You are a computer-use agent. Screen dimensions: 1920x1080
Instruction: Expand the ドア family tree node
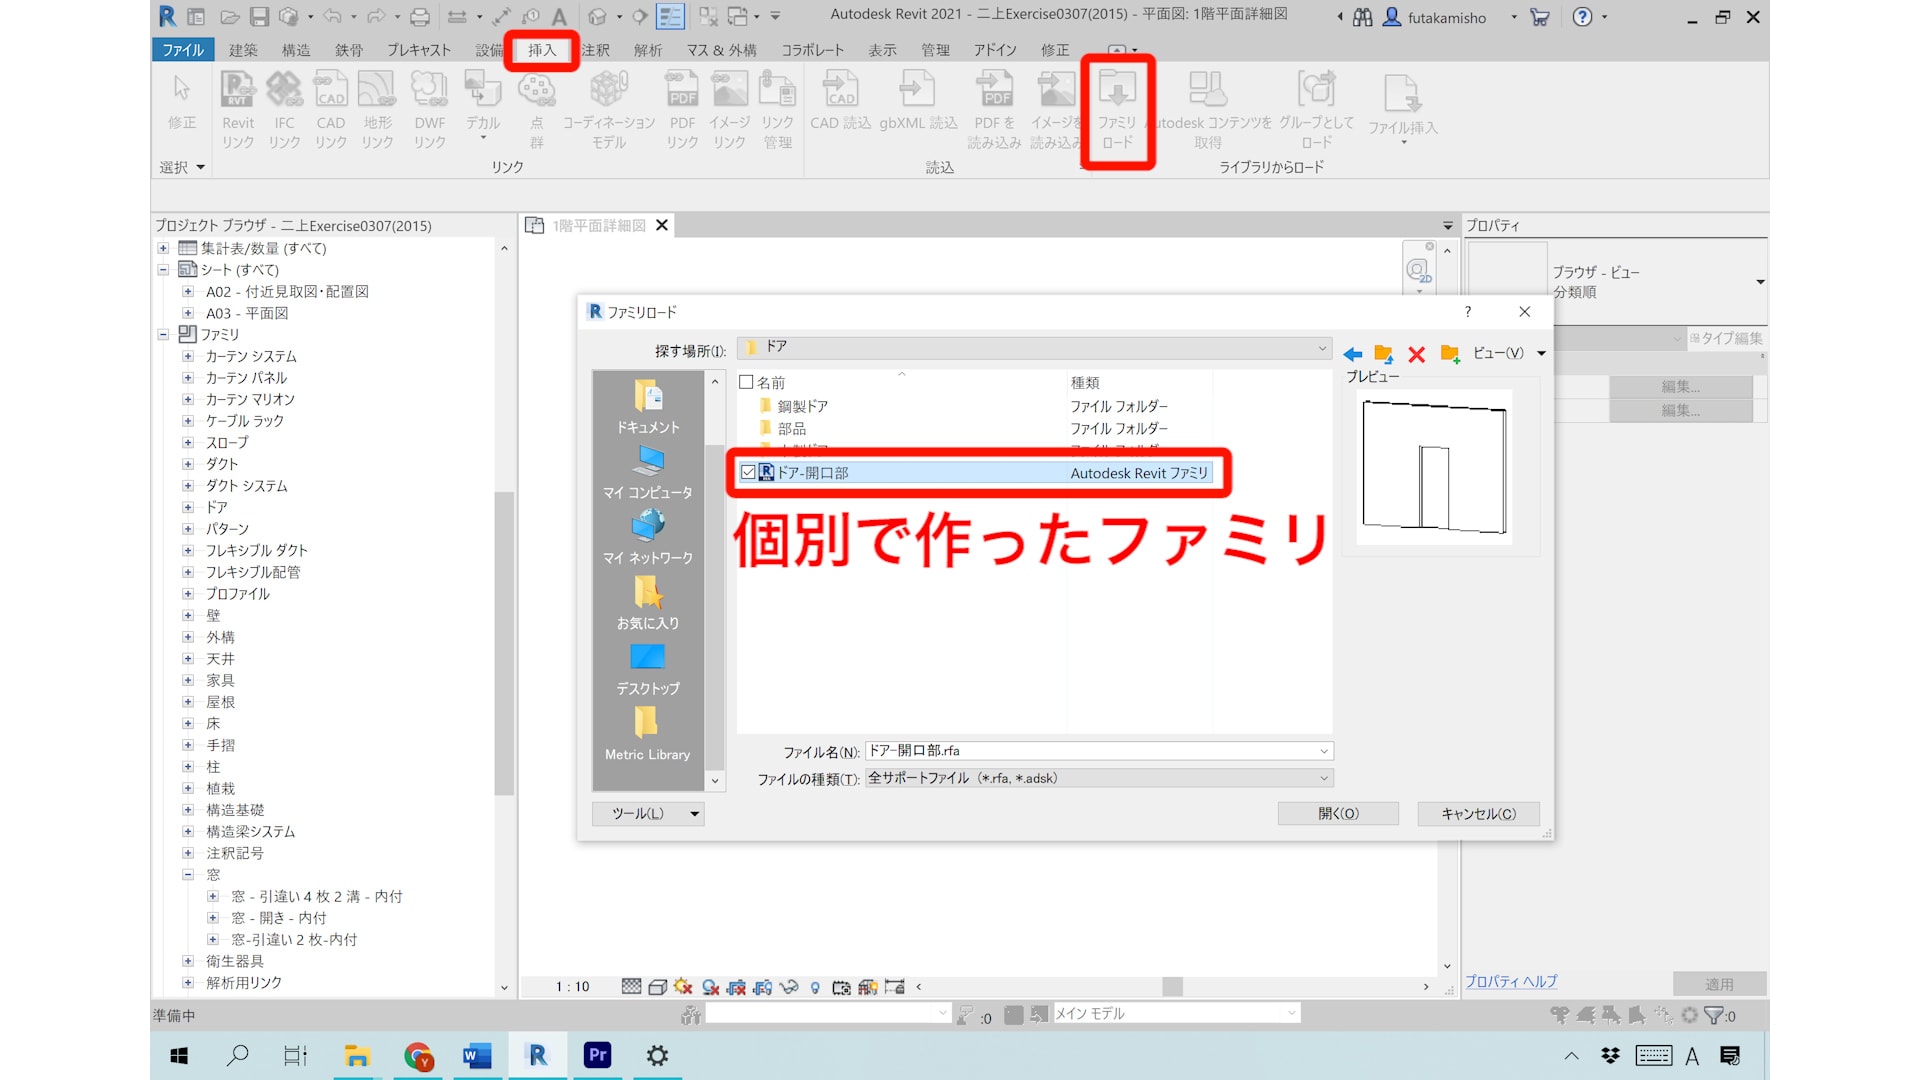pos(188,507)
